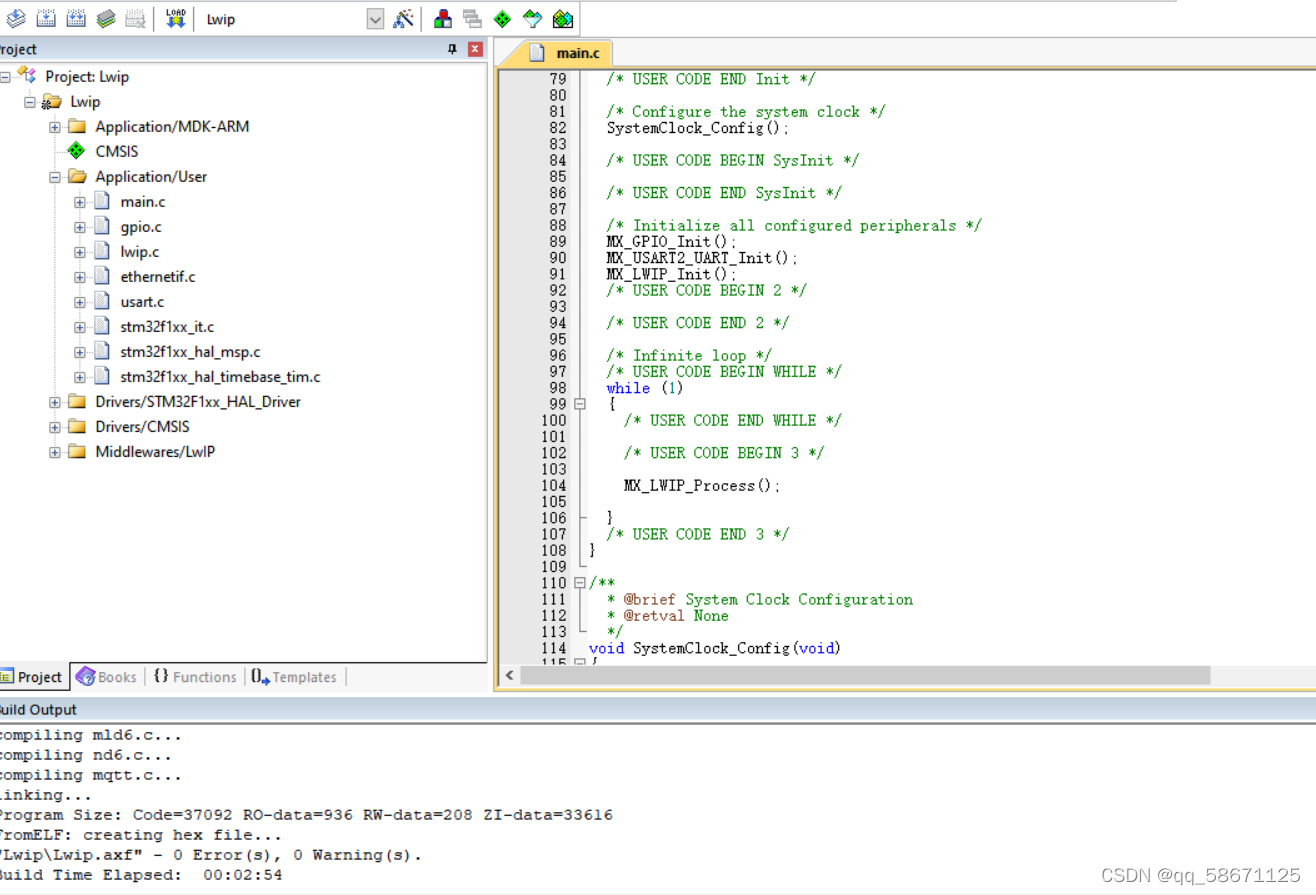Pin the Project panel with the pushpin

click(x=451, y=48)
